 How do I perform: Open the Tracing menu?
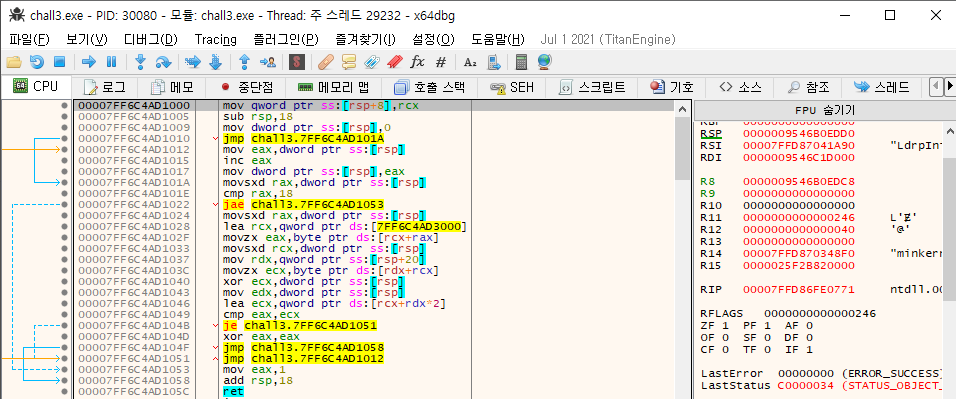216,40
